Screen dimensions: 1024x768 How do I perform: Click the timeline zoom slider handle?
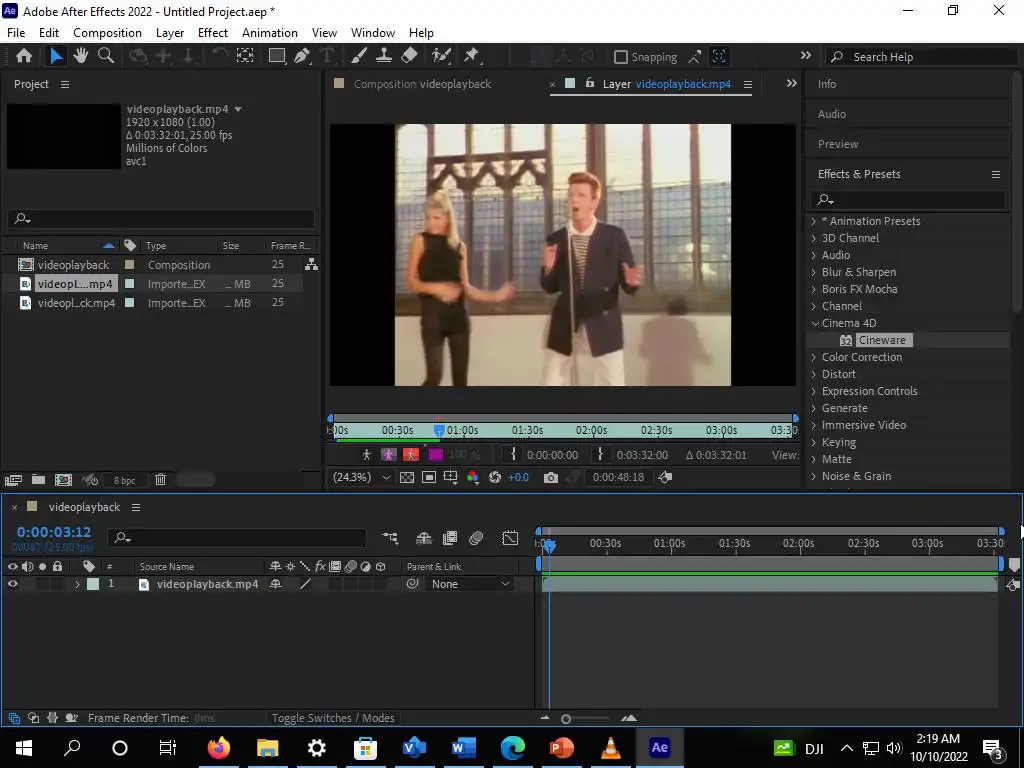coord(566,719)
